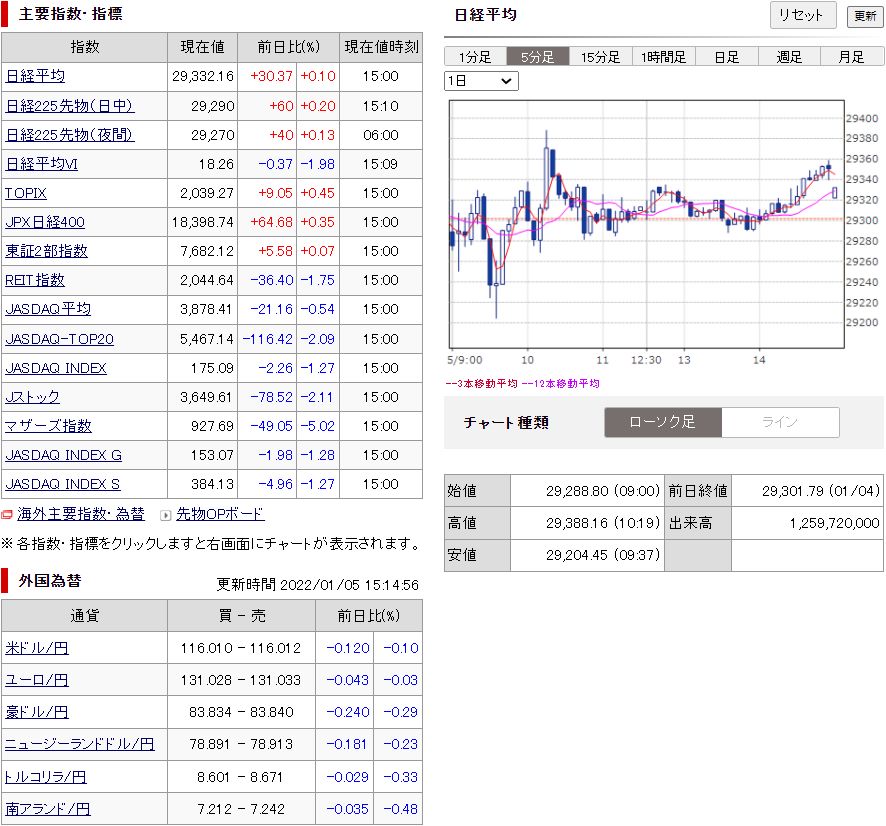Click the arrow icon beside 先物OPボード

166,515
